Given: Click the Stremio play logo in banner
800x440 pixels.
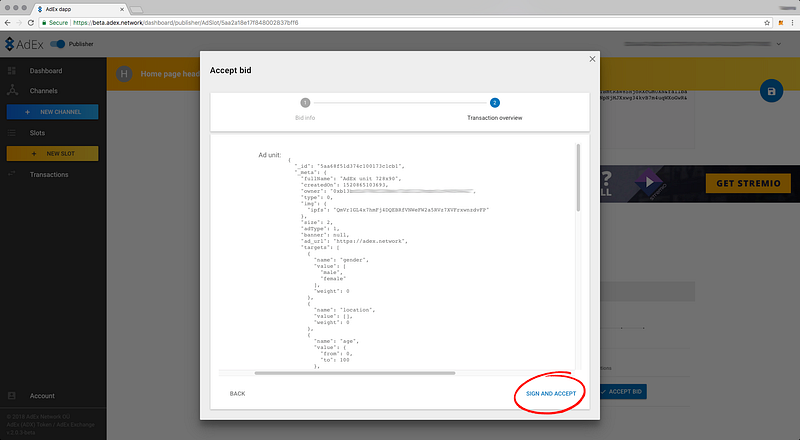Looking at the screenshot, I should pyautogui.click(x=648, y=182).
